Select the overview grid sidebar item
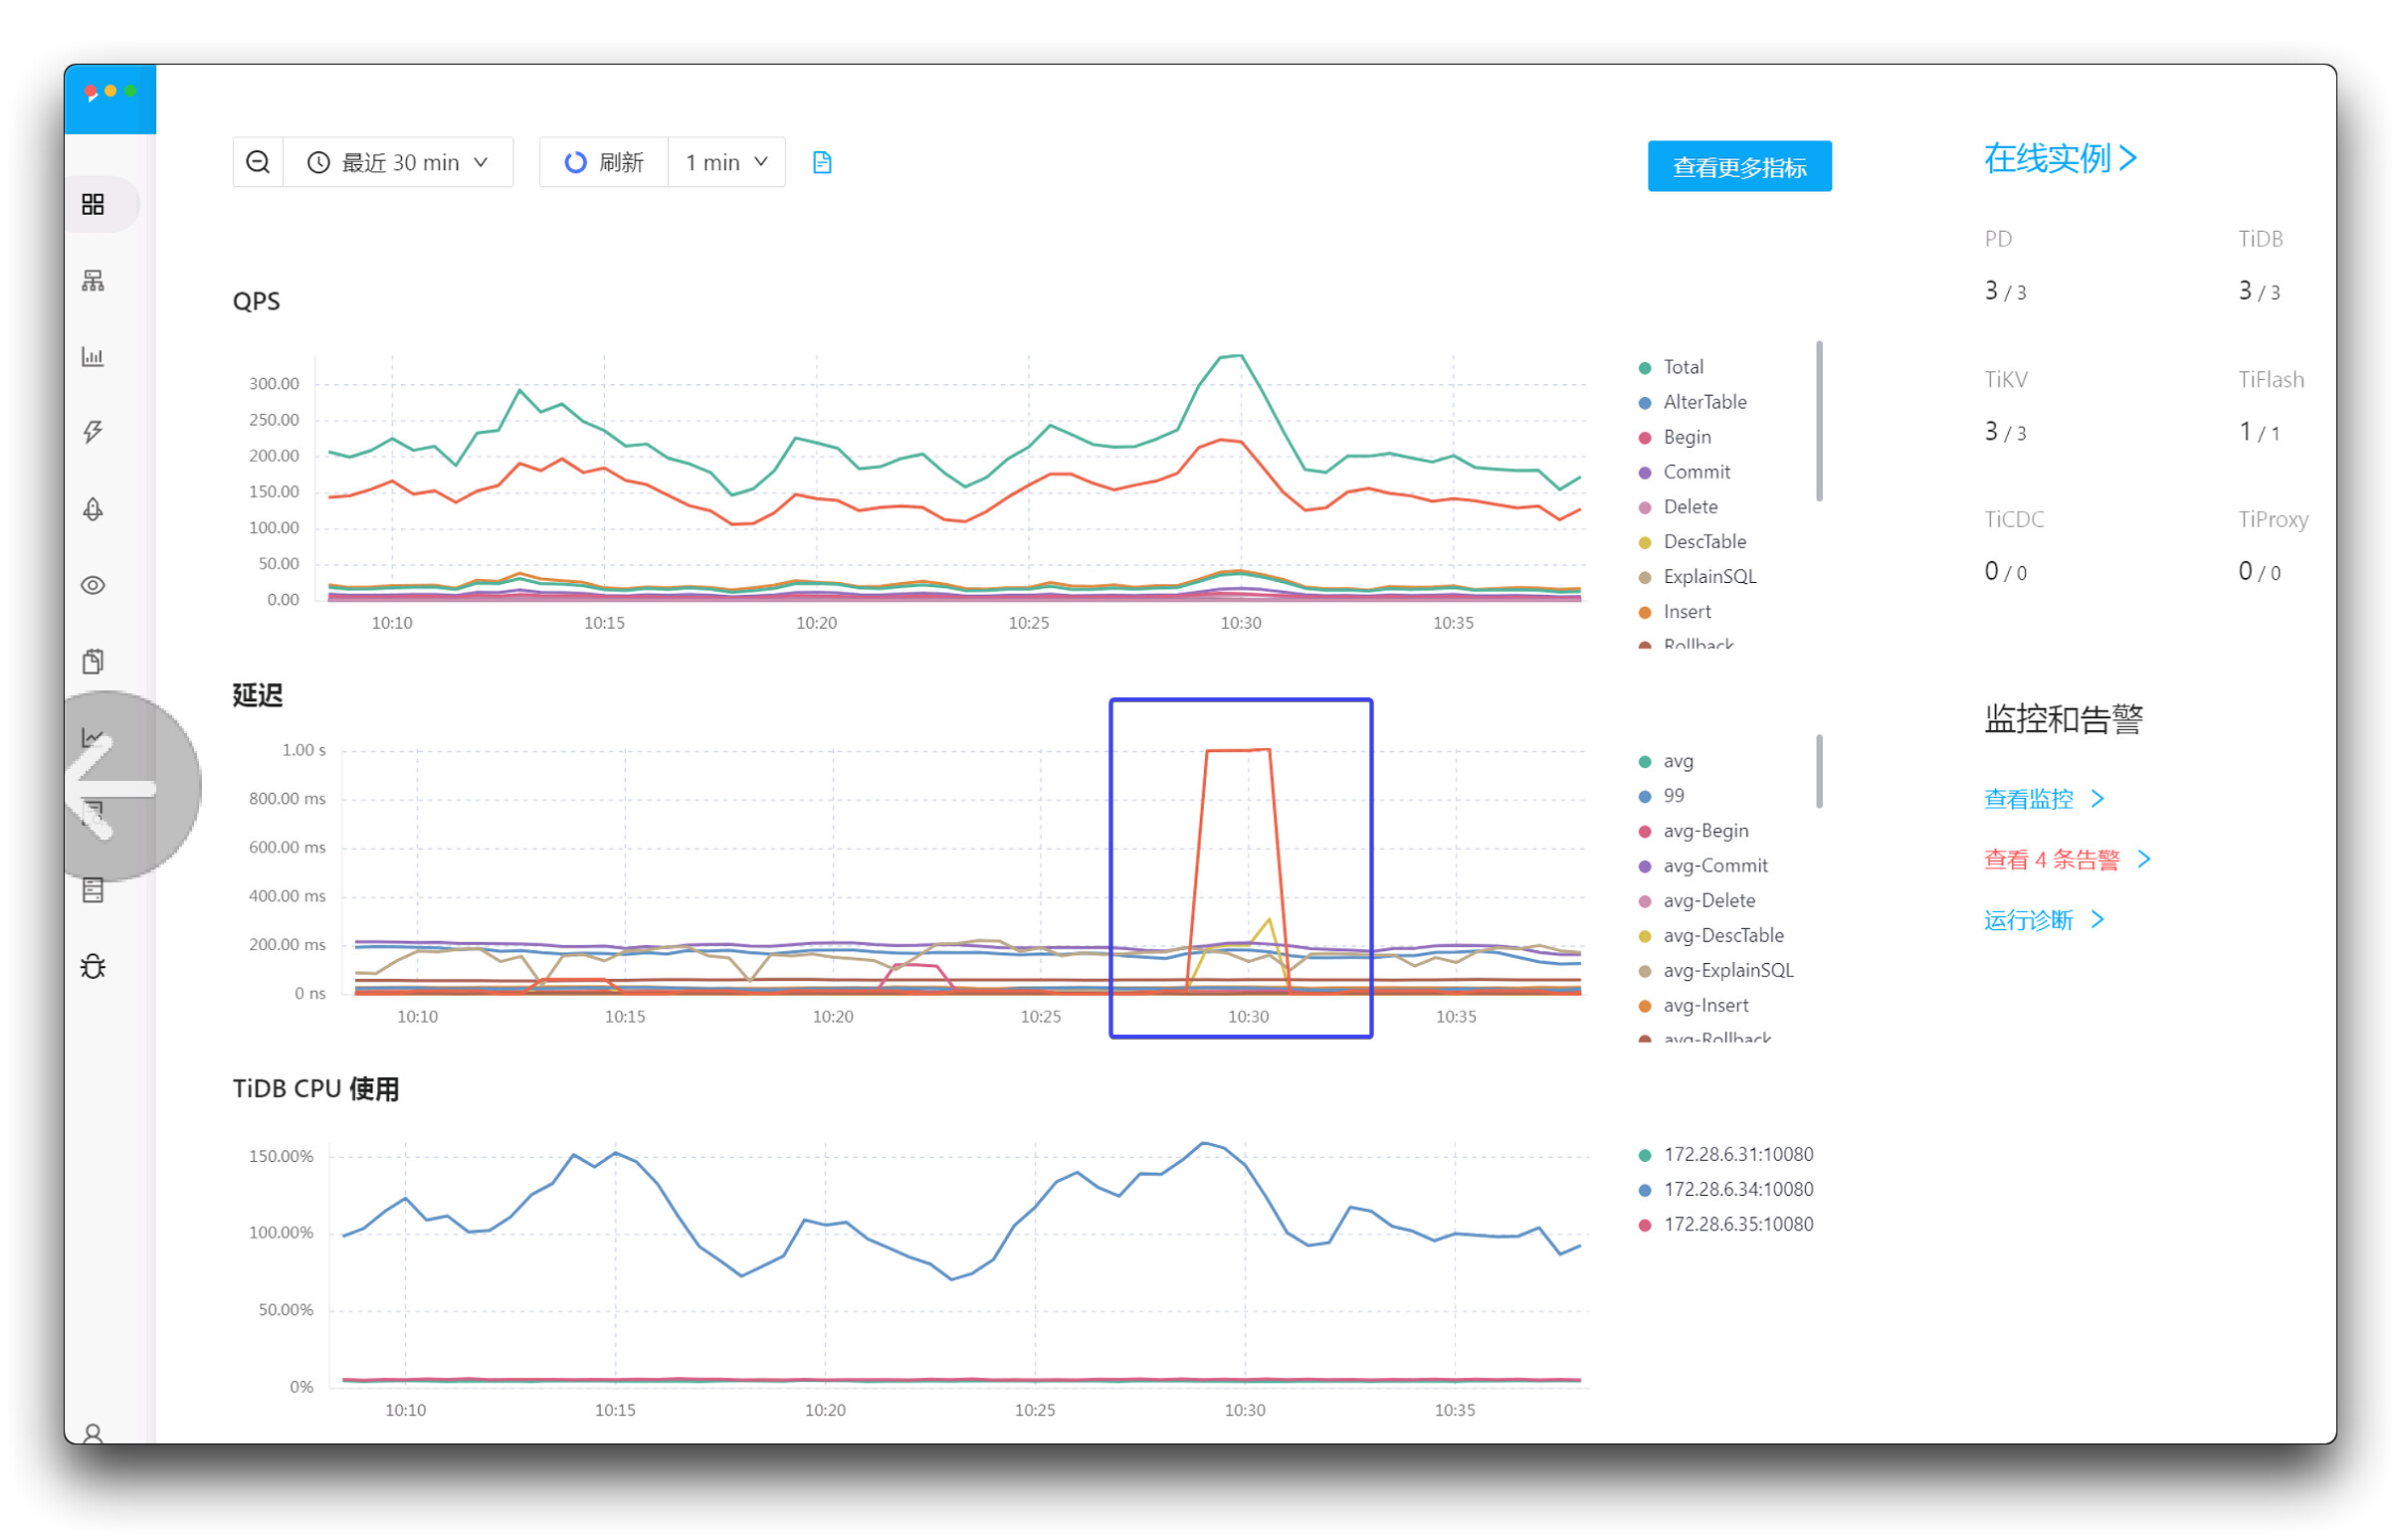This screenshot has height=1540, width=2401. pyautogui.click(x=93, y=205)
